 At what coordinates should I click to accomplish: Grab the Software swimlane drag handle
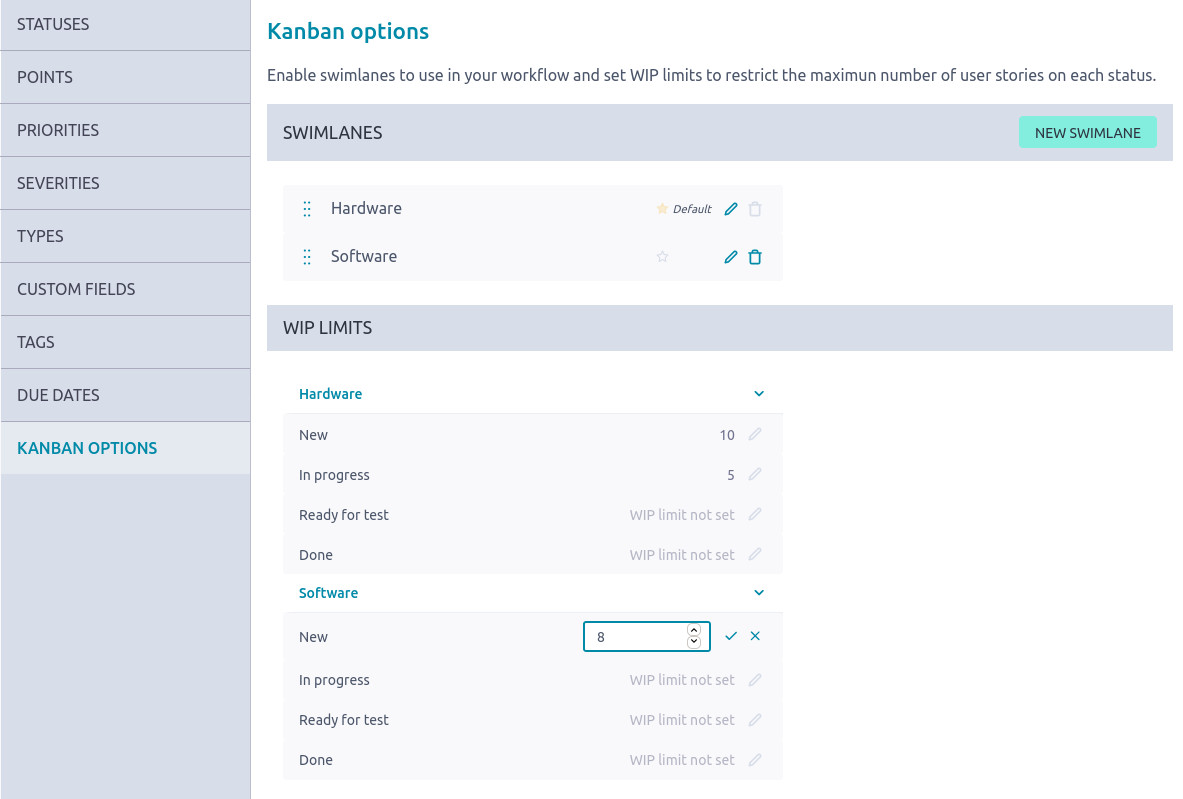coord(307,257)
